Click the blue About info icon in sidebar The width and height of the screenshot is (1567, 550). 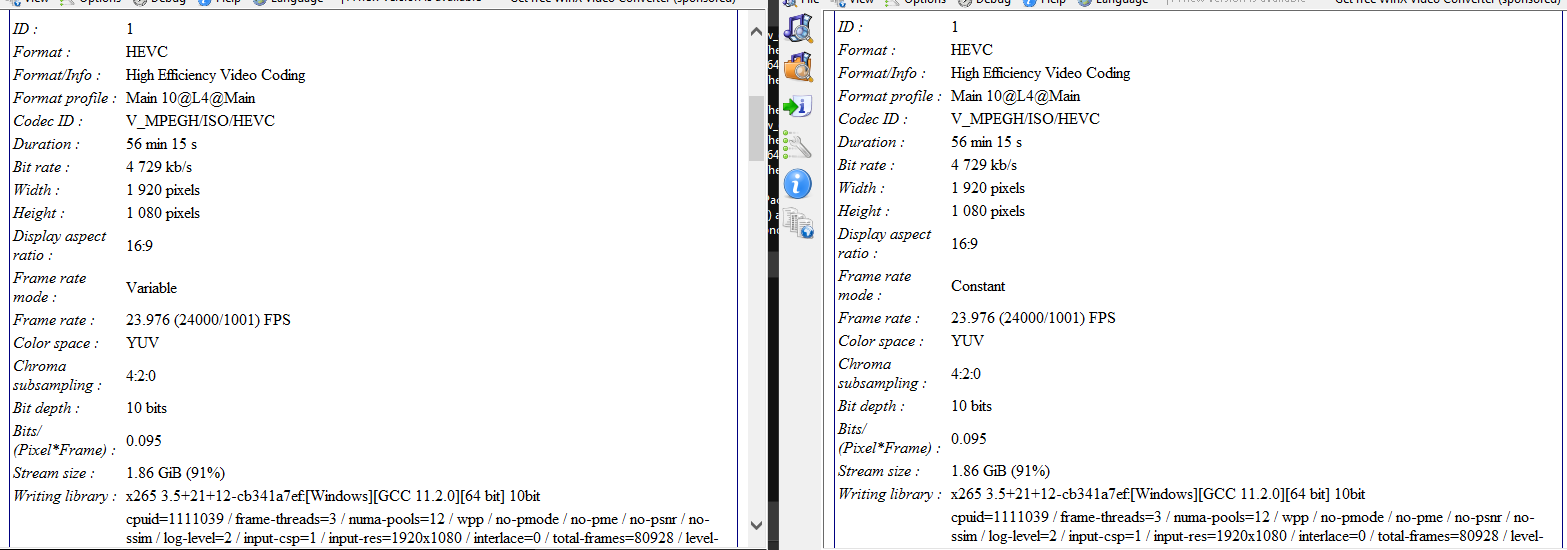[x=797, y=184]
